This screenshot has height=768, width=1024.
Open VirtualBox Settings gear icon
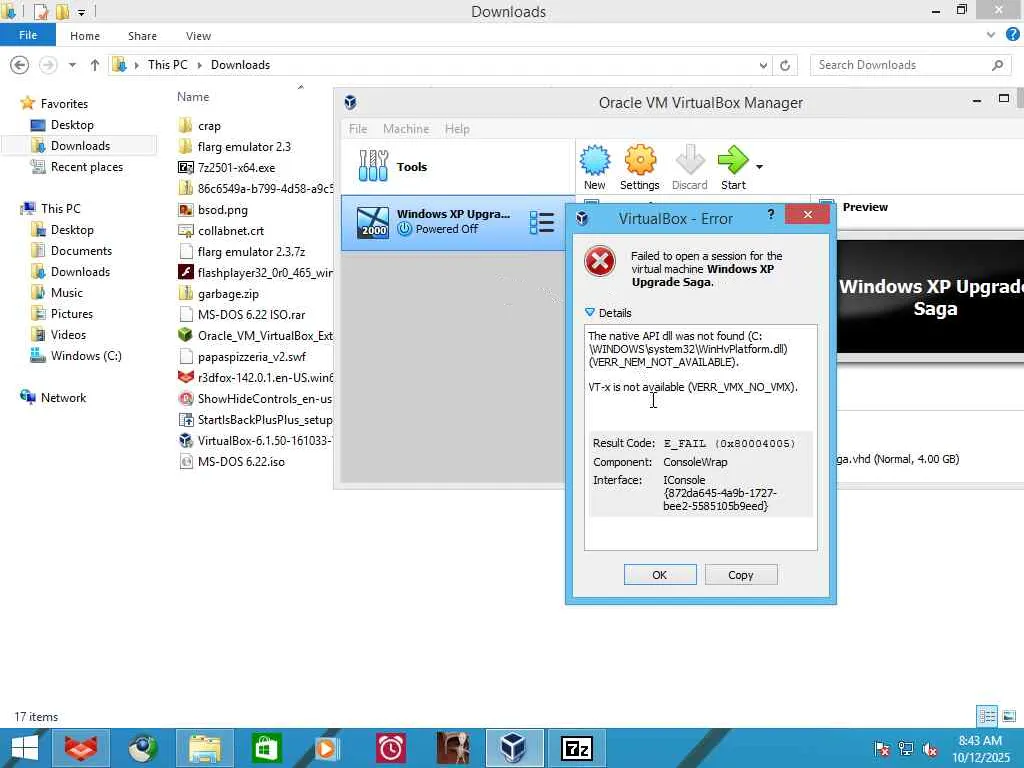tap(639, 167)
